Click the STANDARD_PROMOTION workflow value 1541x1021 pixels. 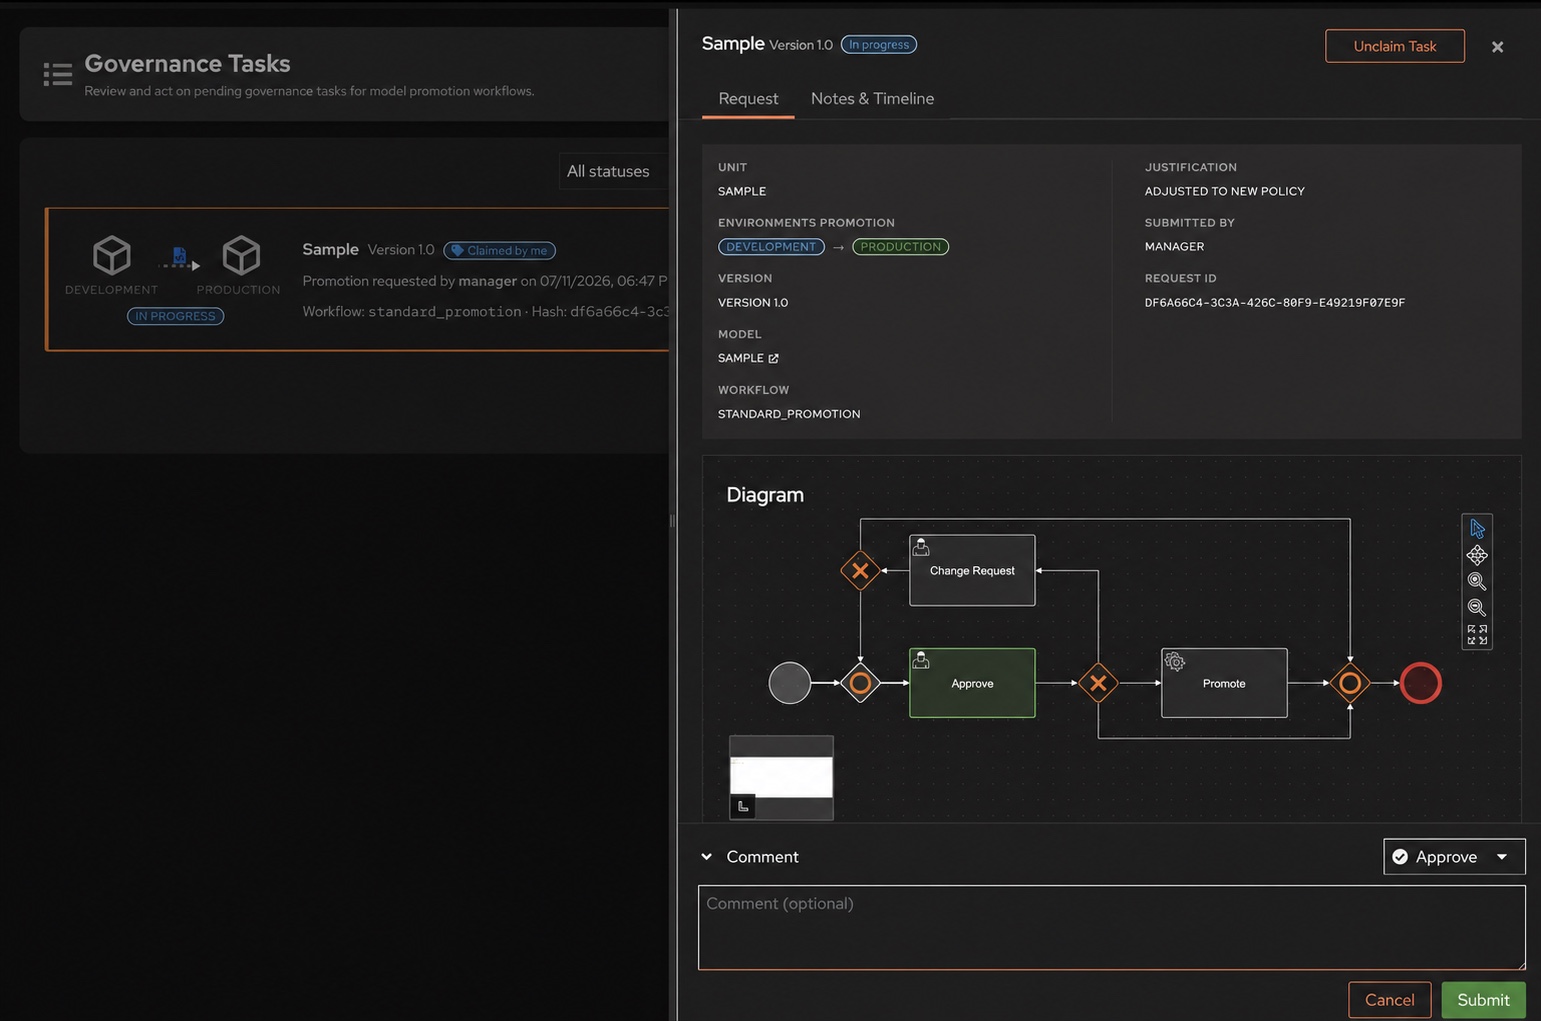tap(789, 414)
